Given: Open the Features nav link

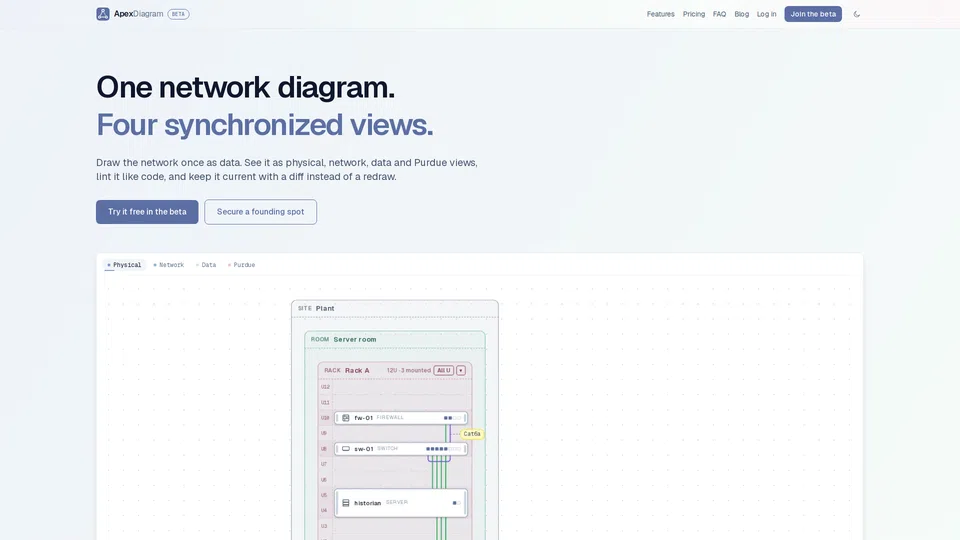Looking at the screenshot, I should point(661,14).
